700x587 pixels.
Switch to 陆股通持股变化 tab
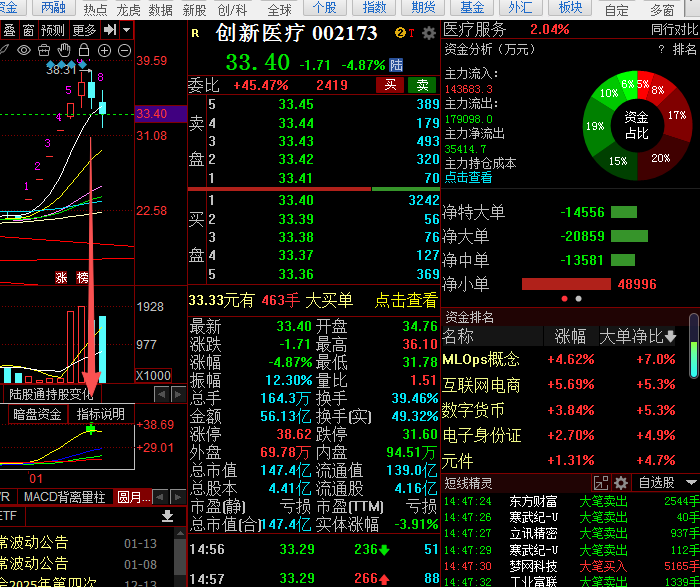pos(51,394)
